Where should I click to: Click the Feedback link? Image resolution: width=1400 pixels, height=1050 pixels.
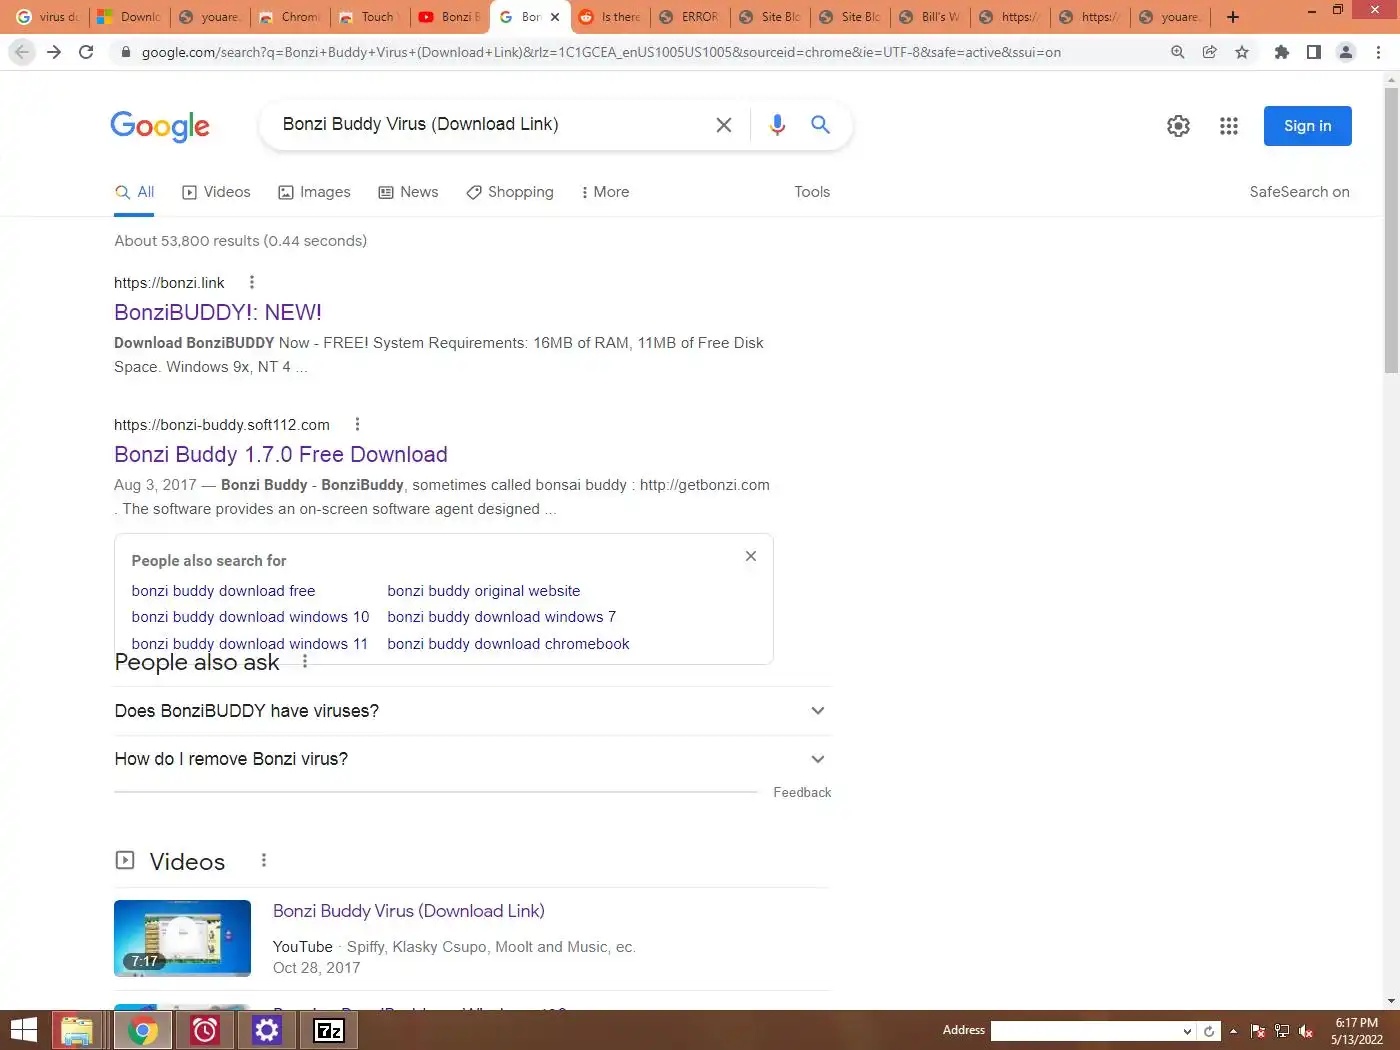802,792
